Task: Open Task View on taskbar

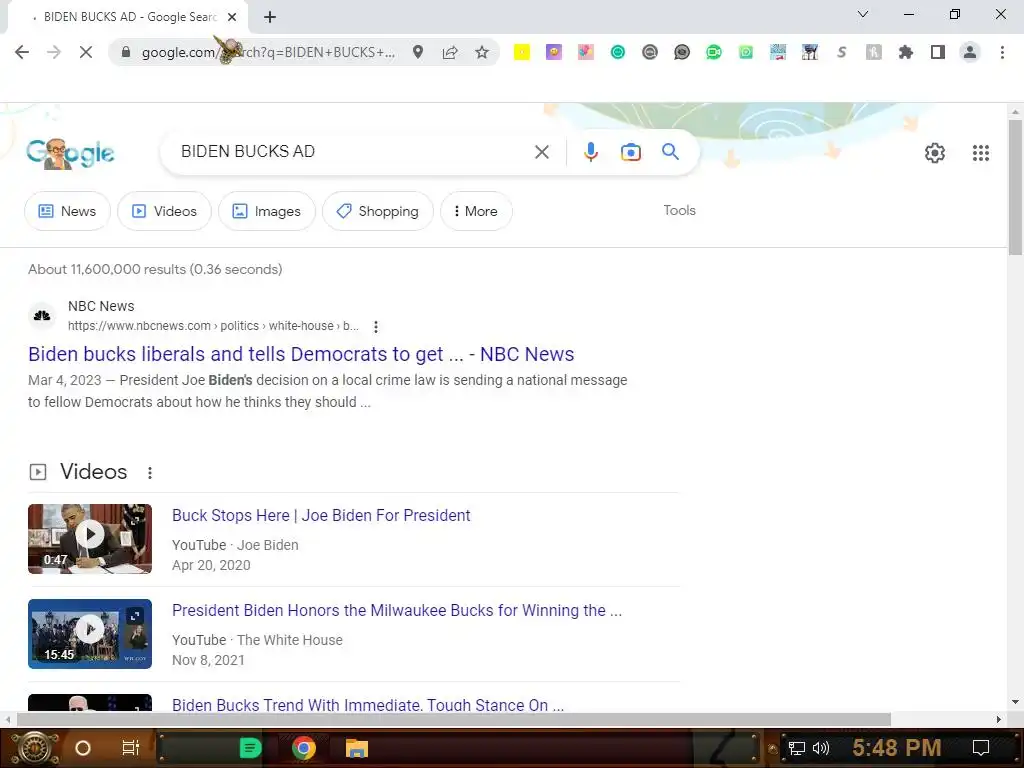Action: tap(131, 748)
